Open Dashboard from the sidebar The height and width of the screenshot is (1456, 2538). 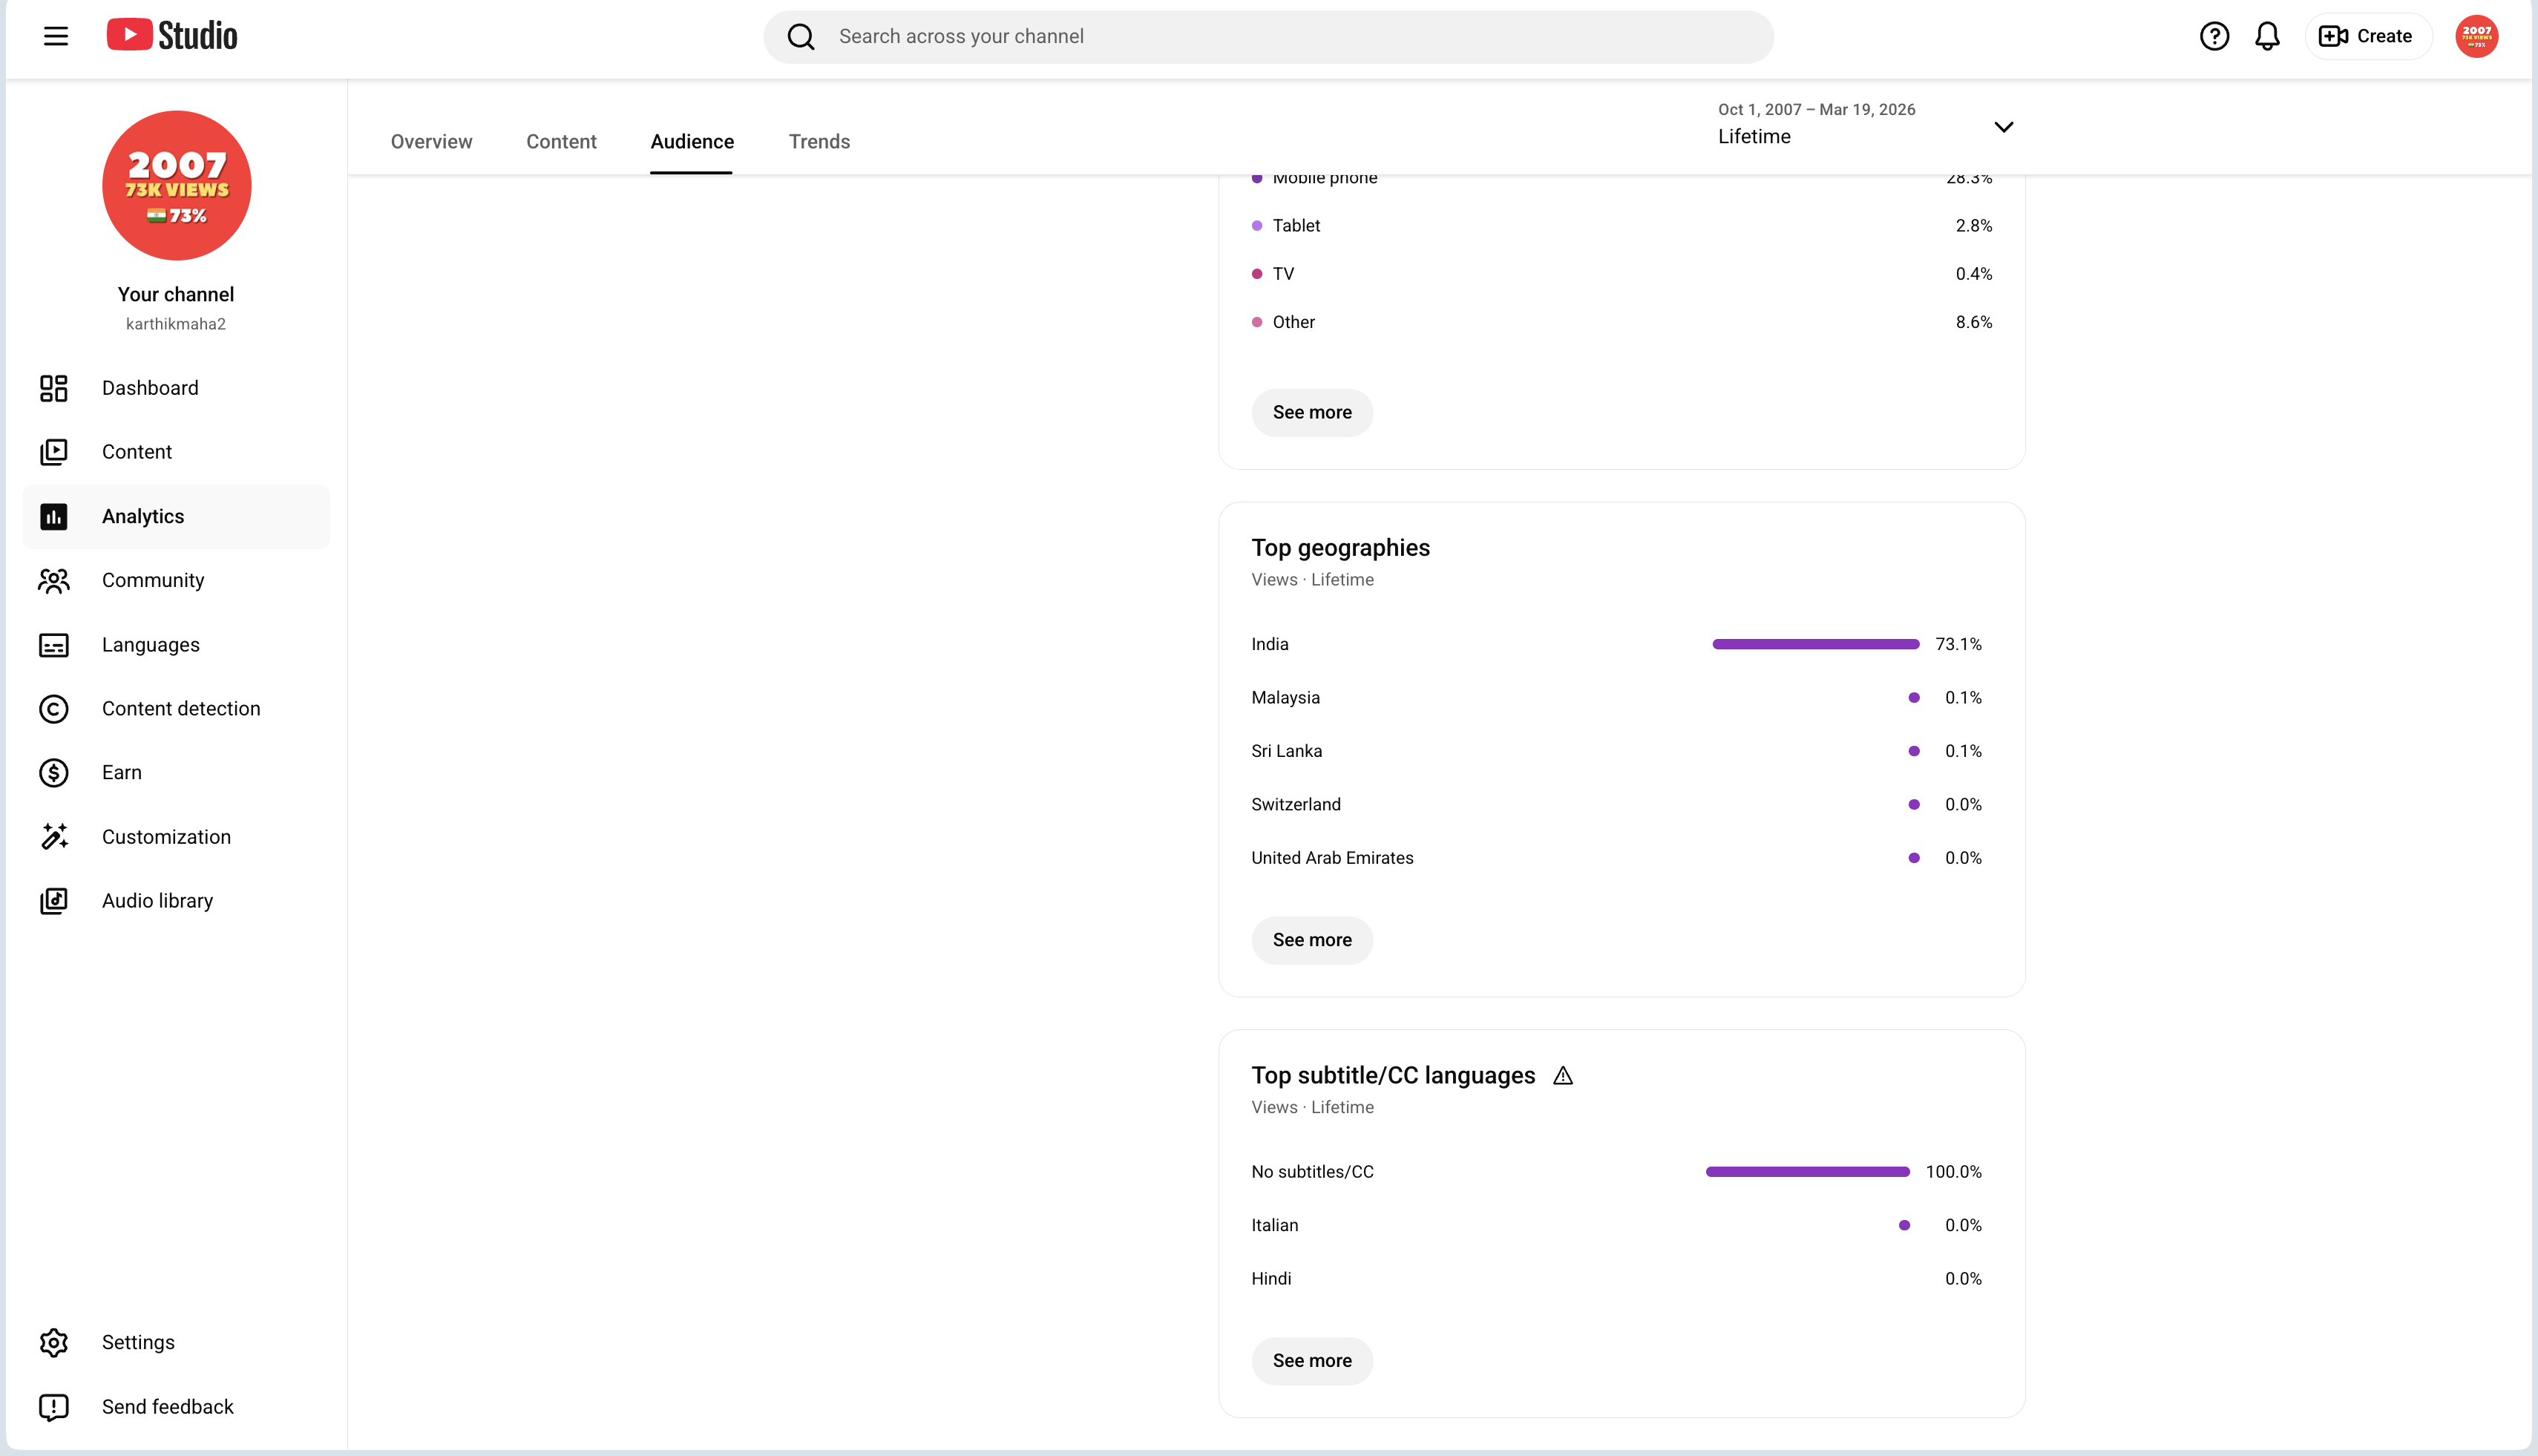(176, 388)
